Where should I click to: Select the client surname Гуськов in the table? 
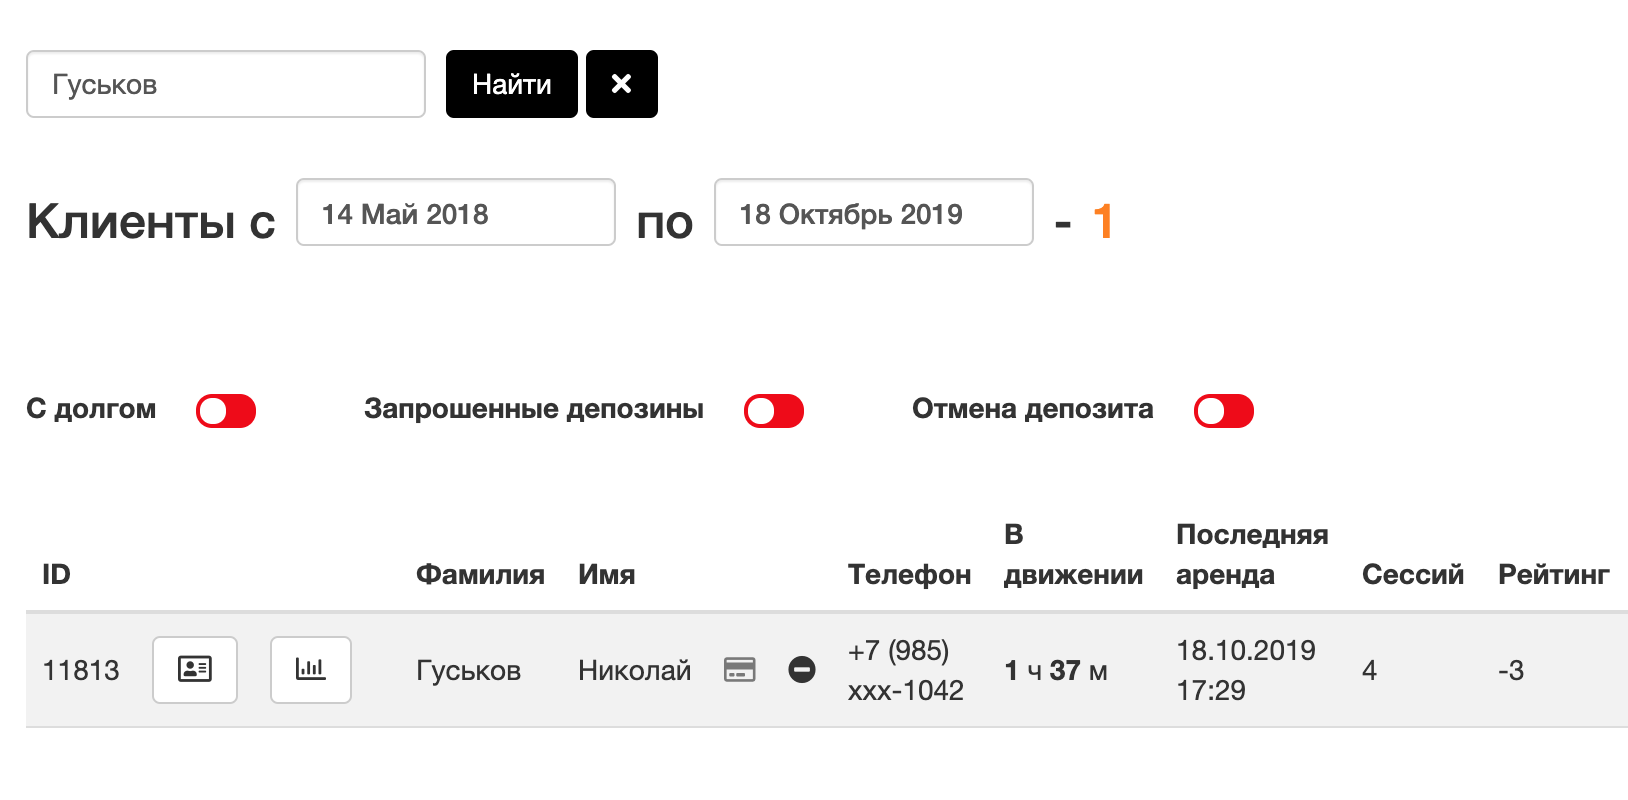tap(469, 670)
